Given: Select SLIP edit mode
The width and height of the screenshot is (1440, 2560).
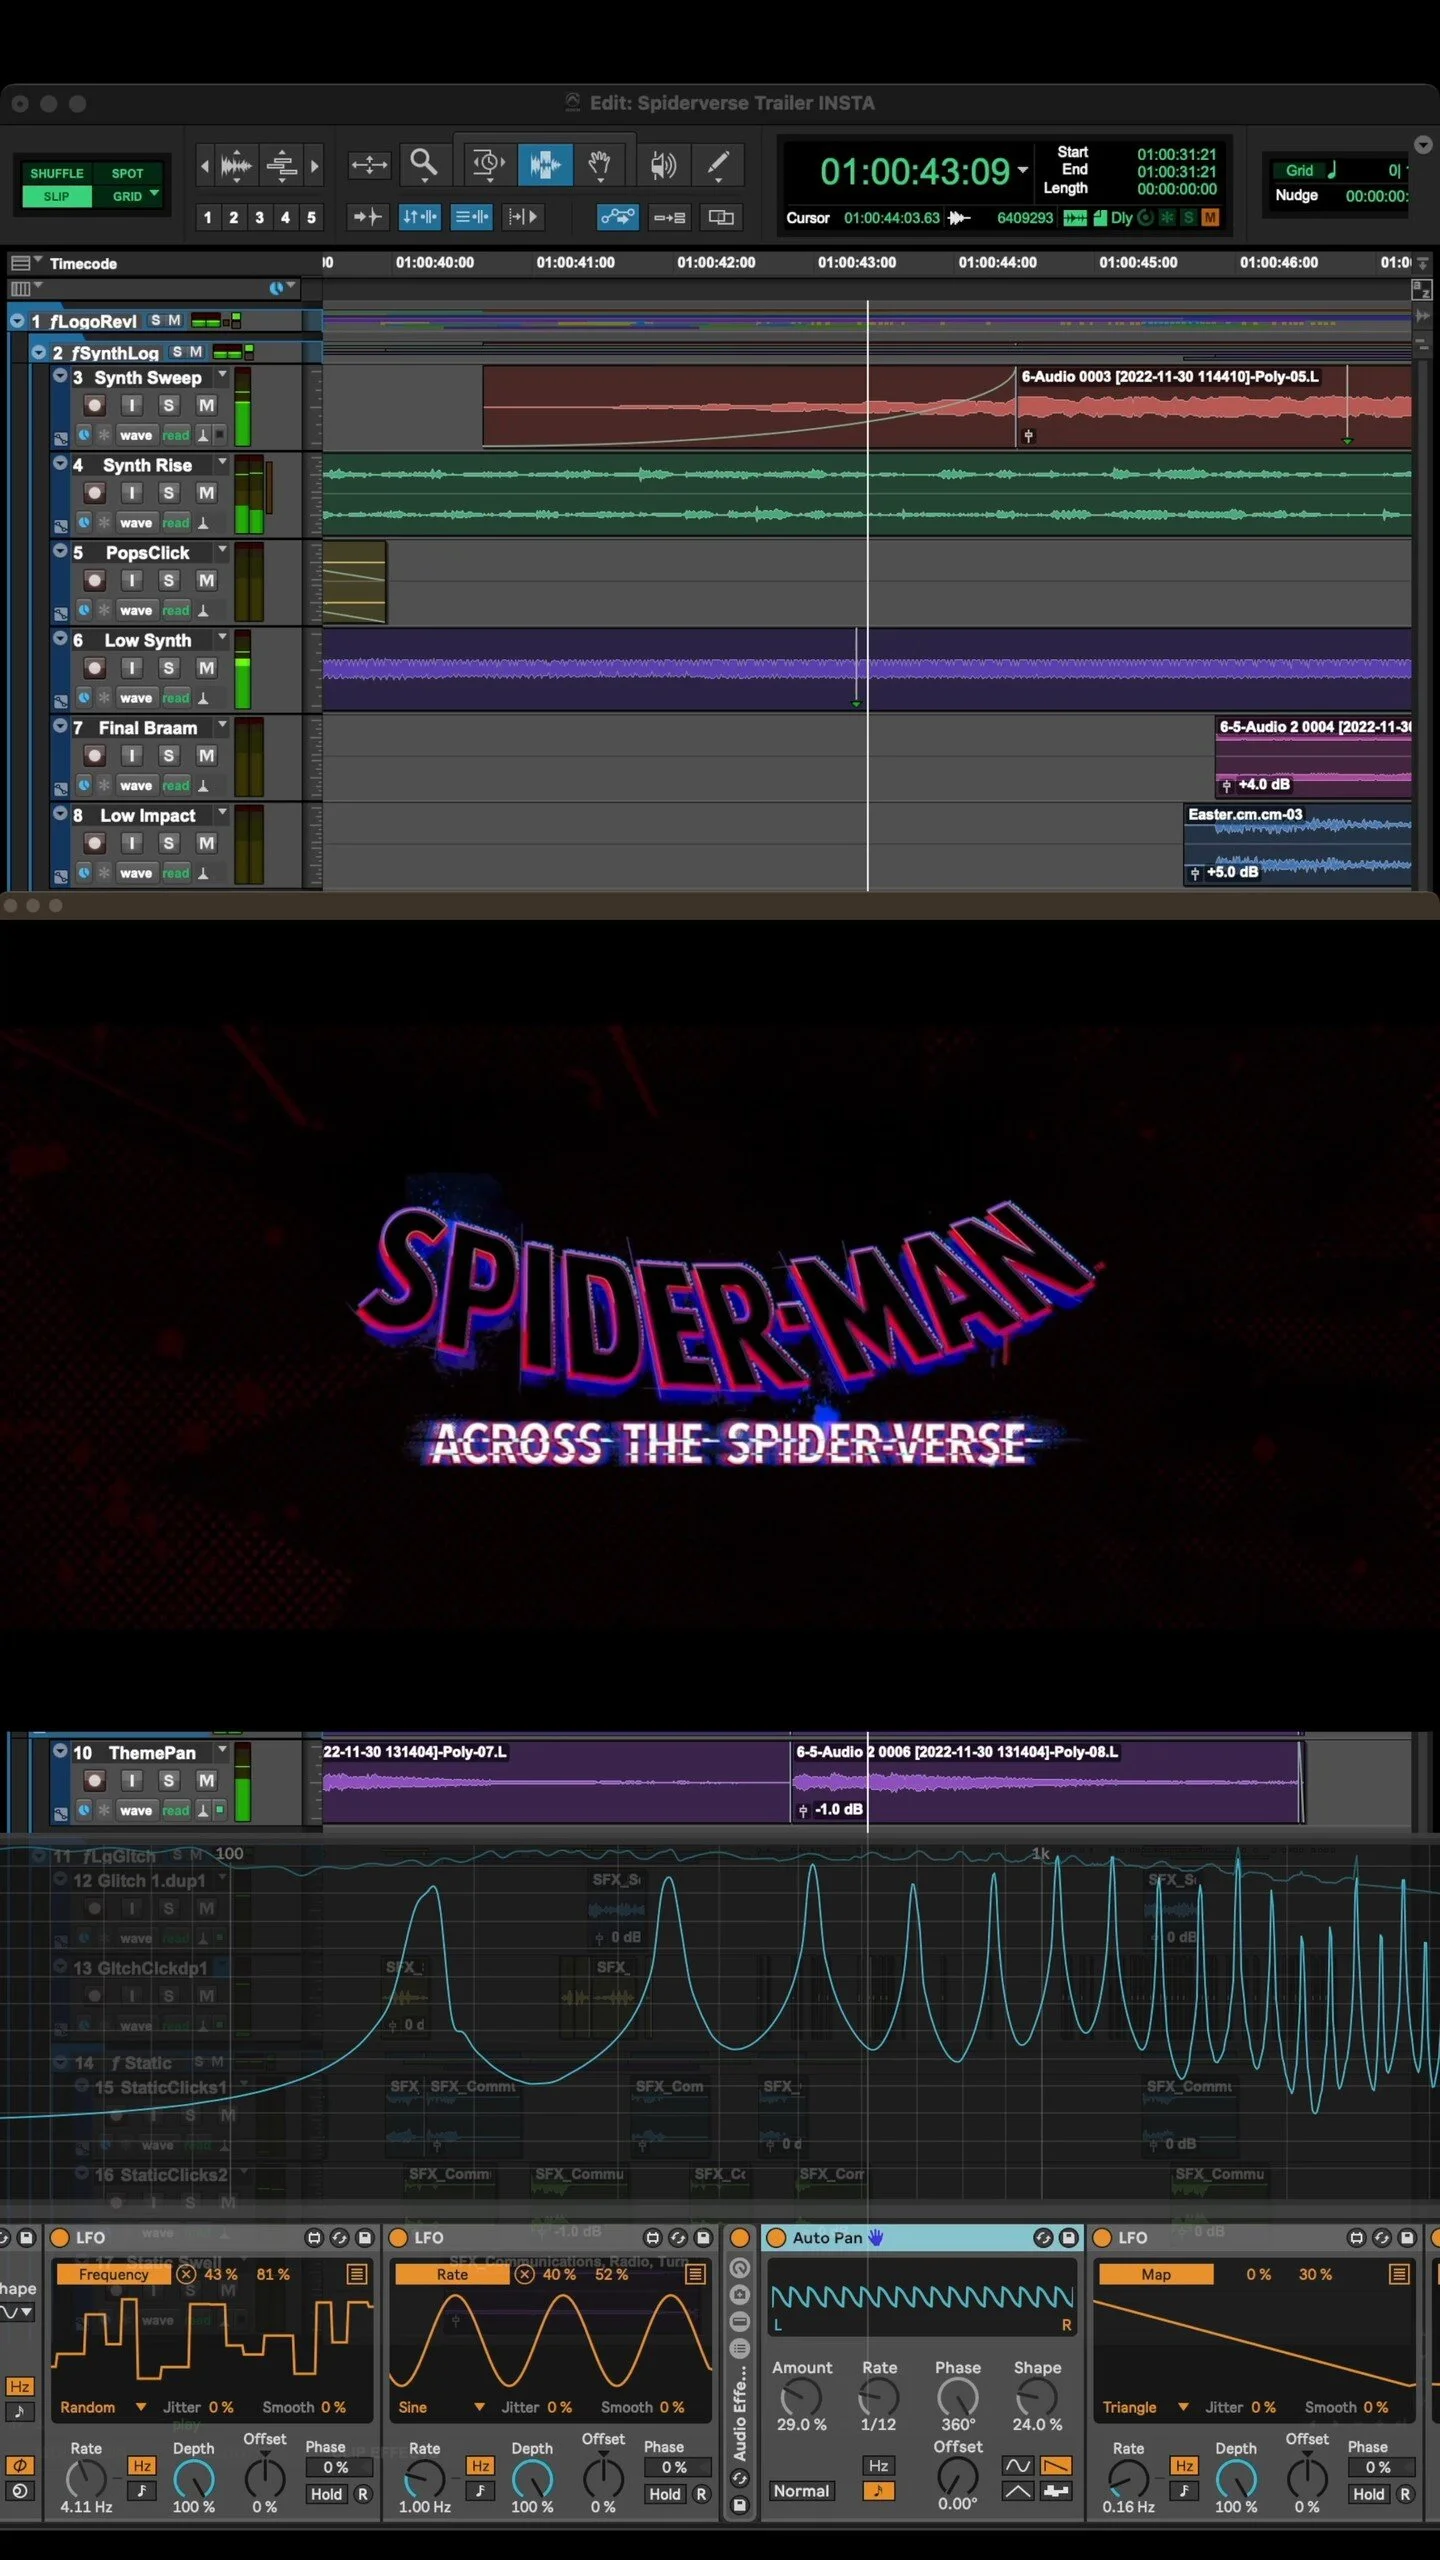Looking at the screenshot, I should (x=57, y=196).
